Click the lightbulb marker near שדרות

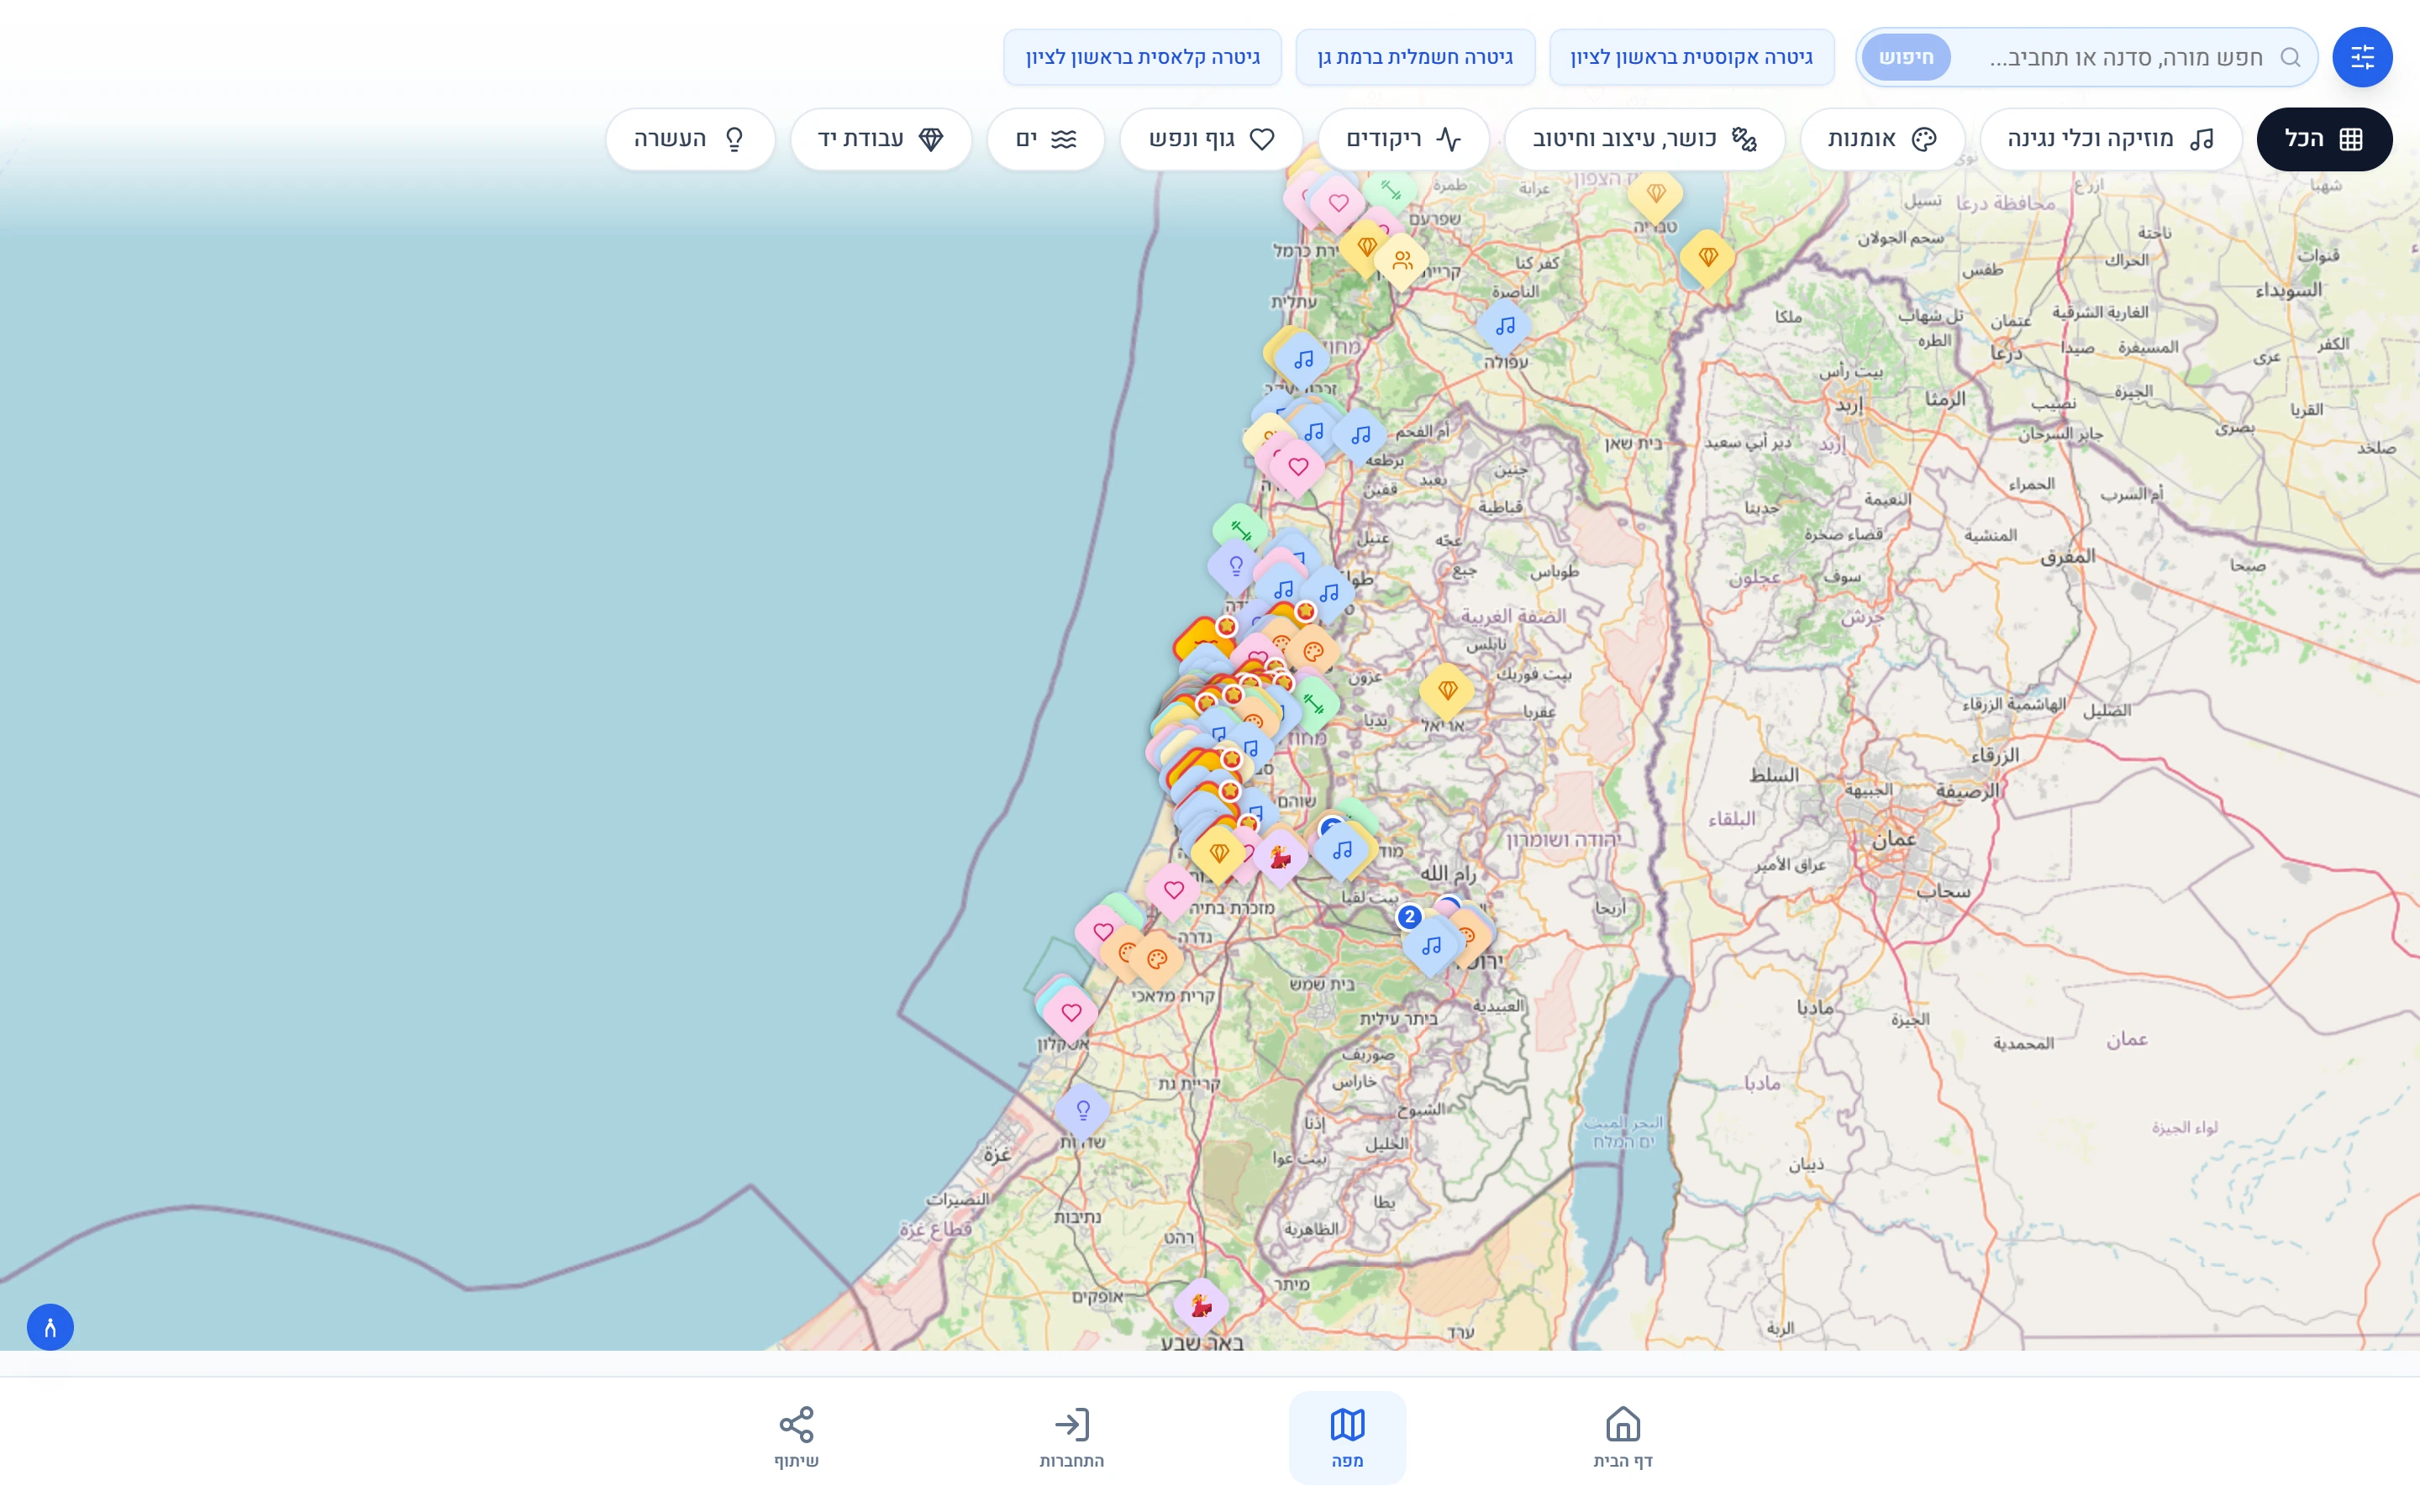point(1082,1110)
